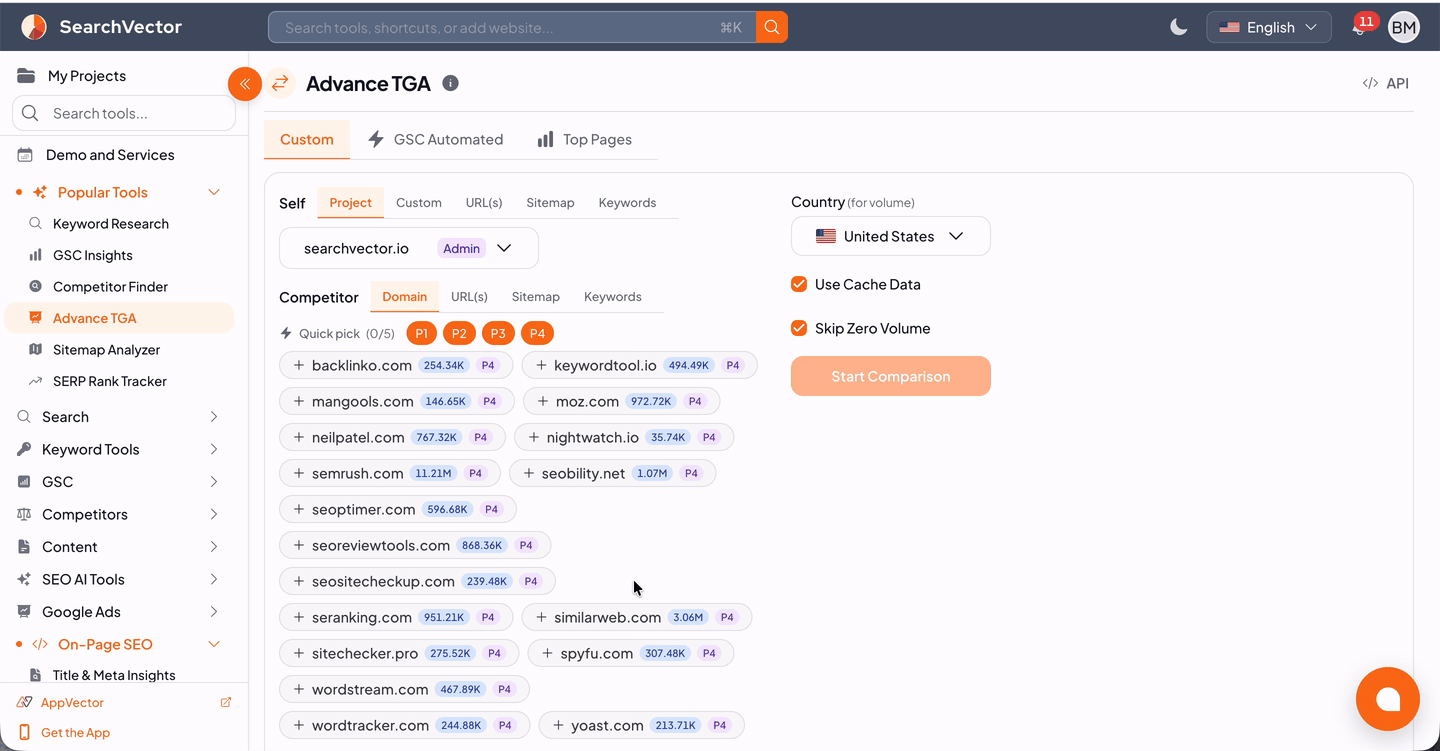Screen dimensions: 1440x751
Task: Collapse sidebar with double-chevron button
Action: click(x=245, y=84)
